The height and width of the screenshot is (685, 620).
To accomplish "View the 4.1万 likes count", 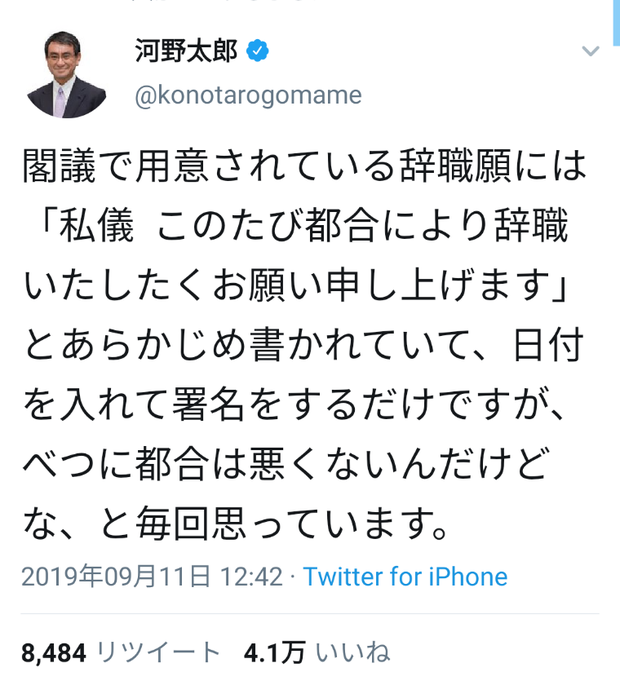I will coord(274,653).
